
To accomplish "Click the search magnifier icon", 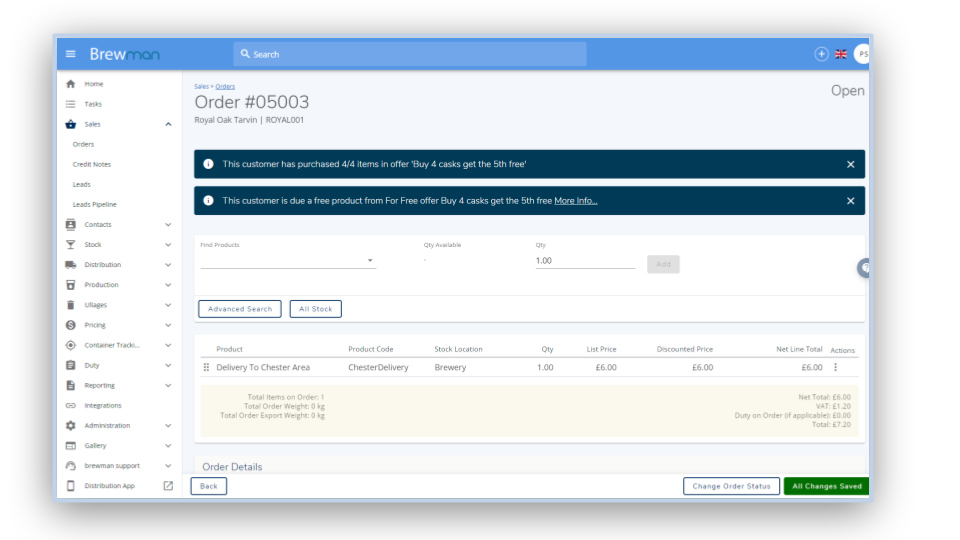I will pyautogui.click(x=245, y=54).
